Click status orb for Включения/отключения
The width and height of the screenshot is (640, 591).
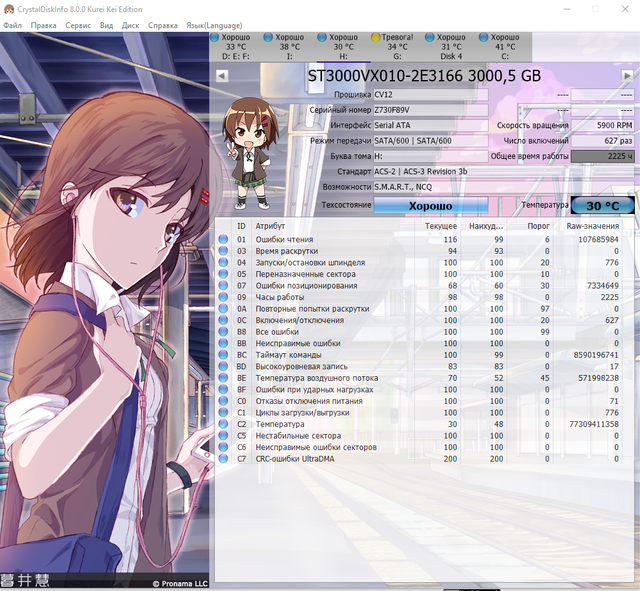[x=223, y=320]
